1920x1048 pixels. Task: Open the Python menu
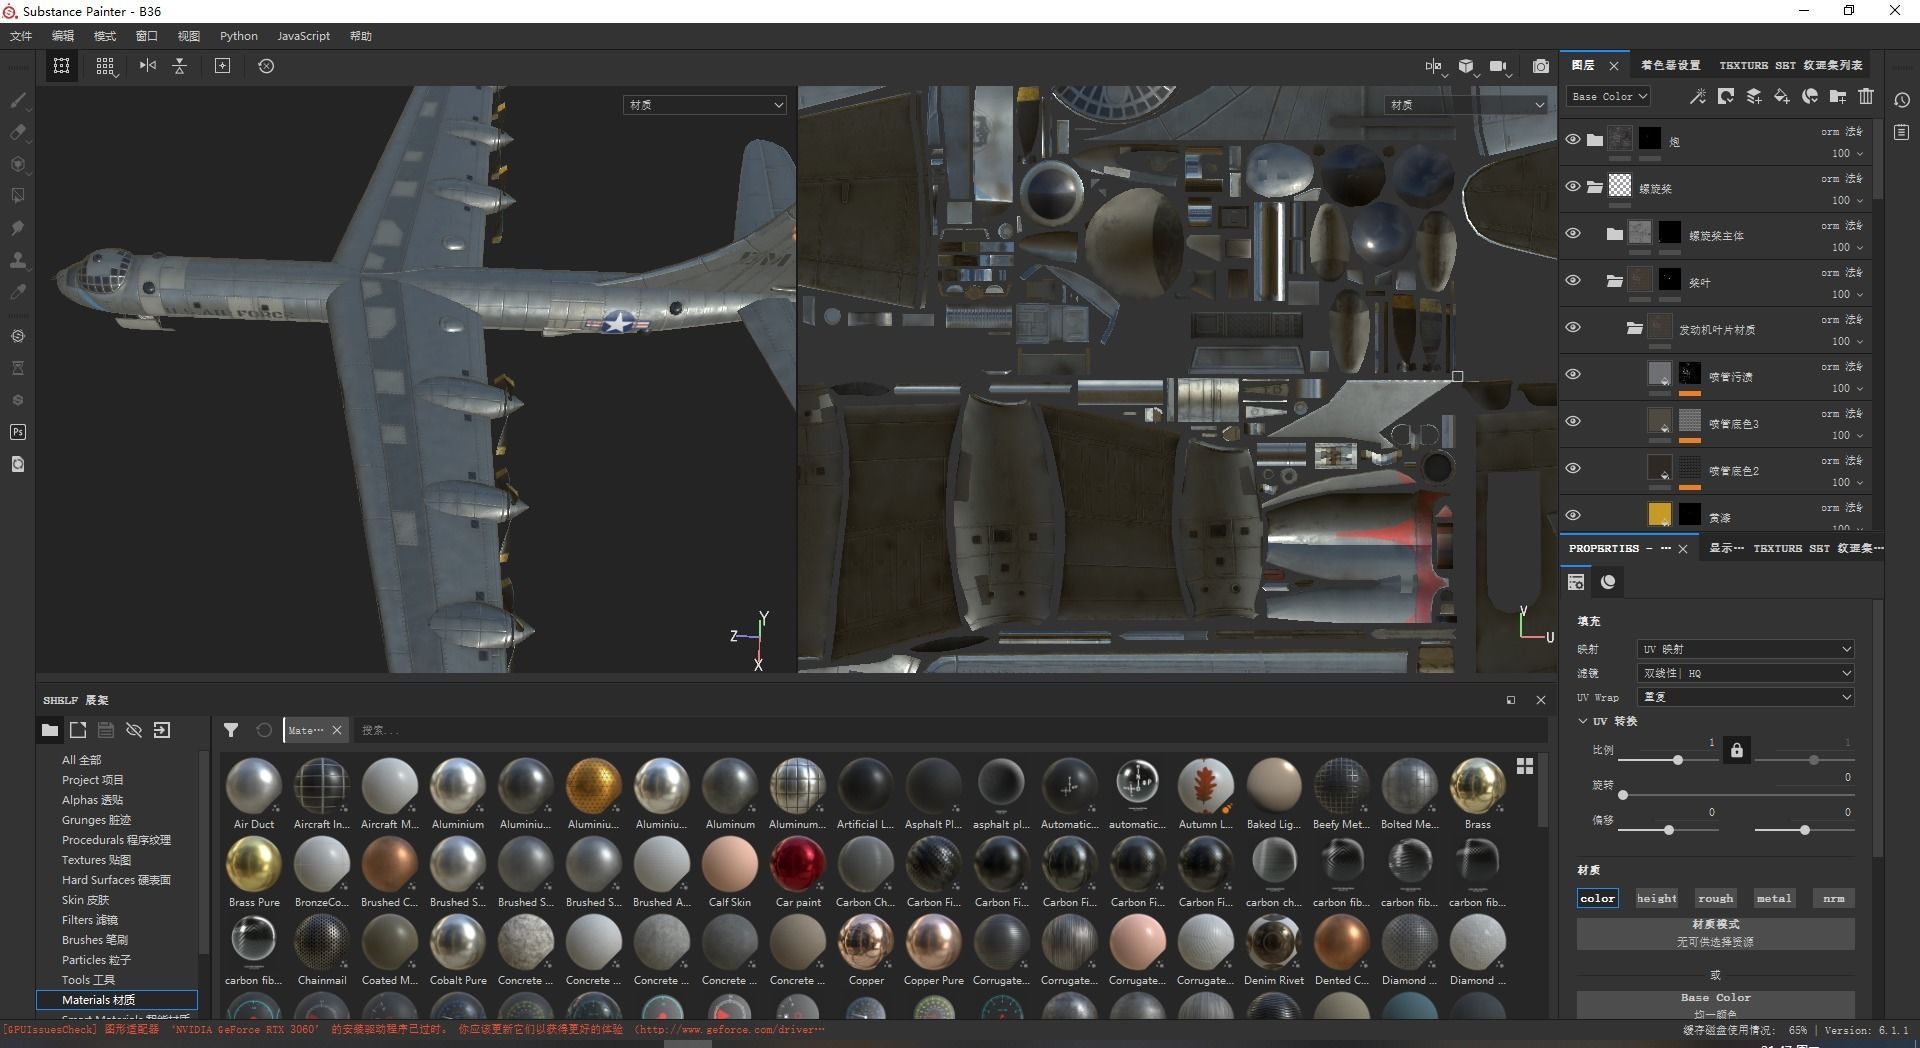click(x=239, y=36)
